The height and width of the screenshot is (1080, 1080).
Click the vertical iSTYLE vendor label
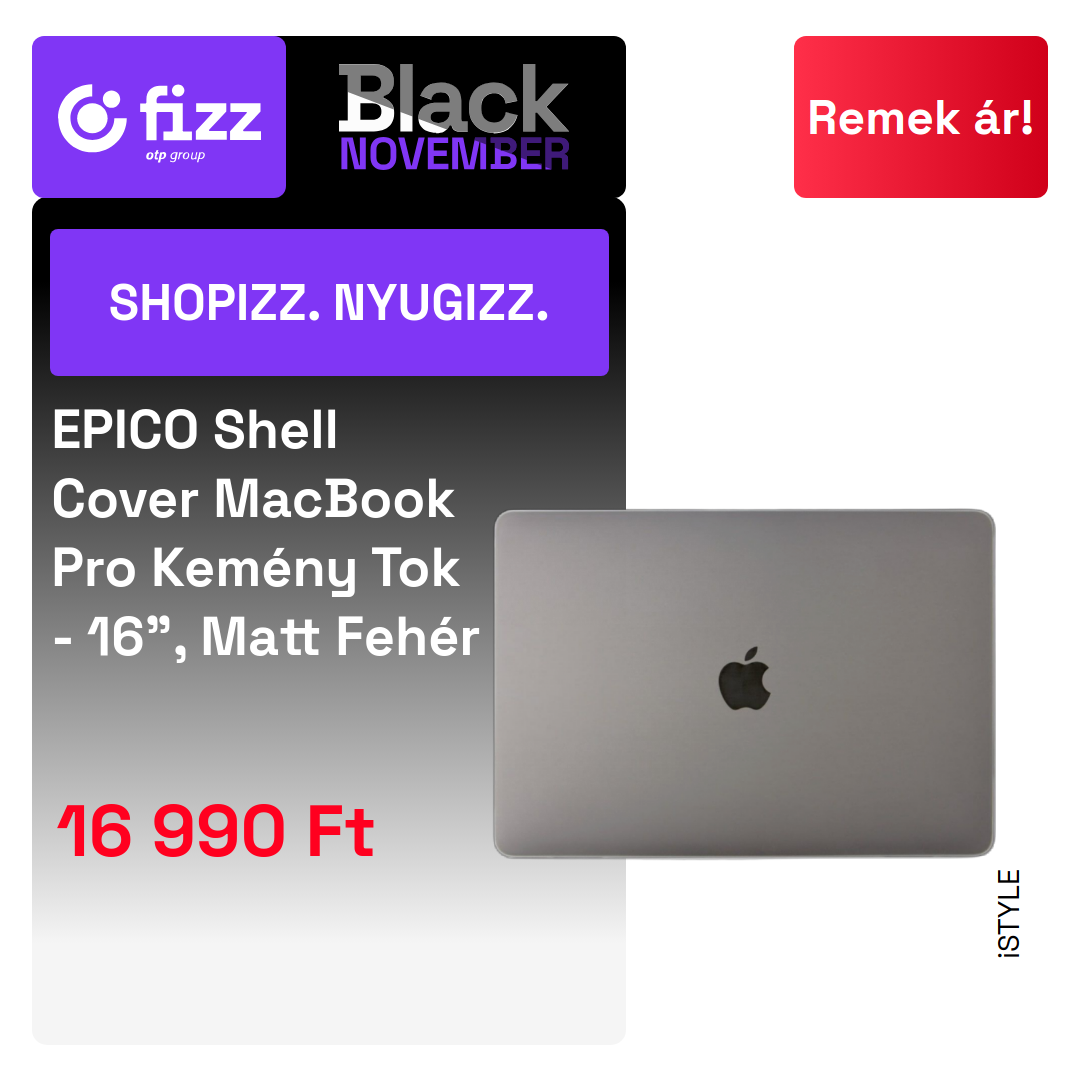[x=1009, y=913]
